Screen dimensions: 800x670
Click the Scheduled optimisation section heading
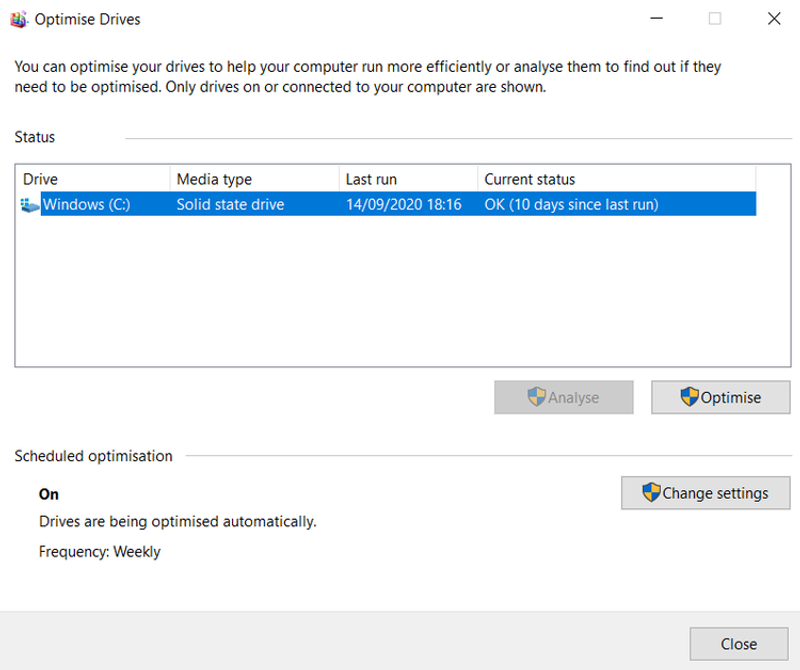93,456
